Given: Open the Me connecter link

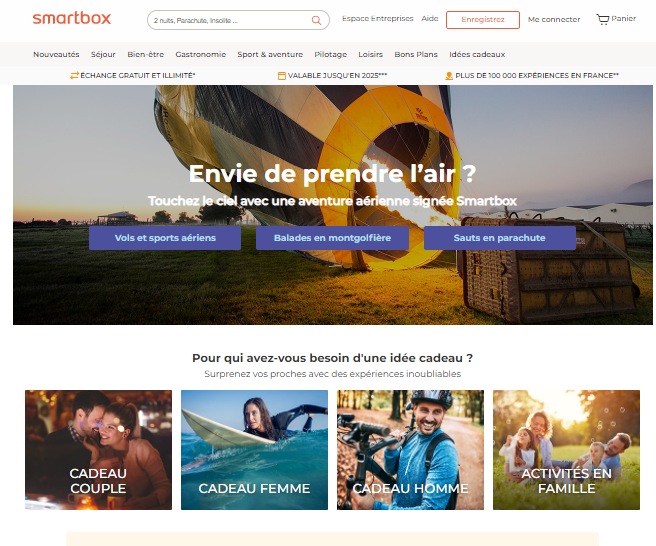Looking at the screenshot, I should 554,19.
